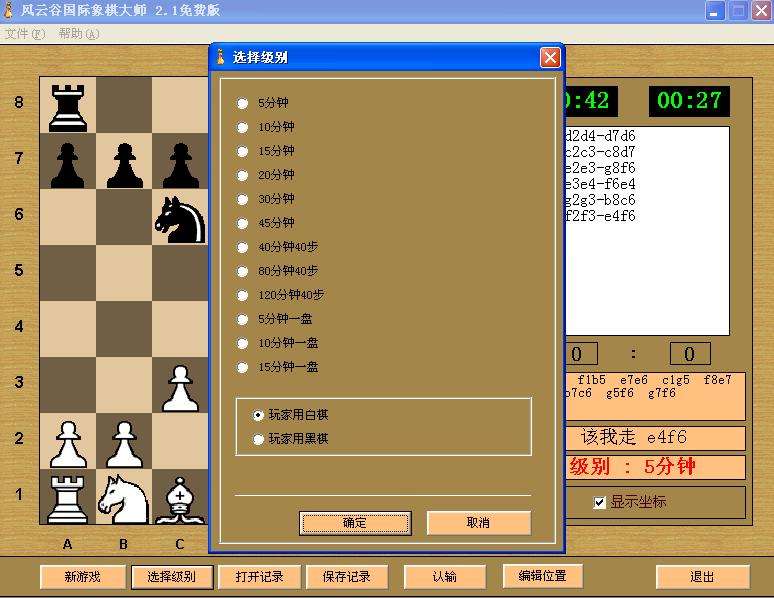Viewport: 774px width, 598px height.
Task: Click the black knight on c6
Action: (x=180, y=219)
